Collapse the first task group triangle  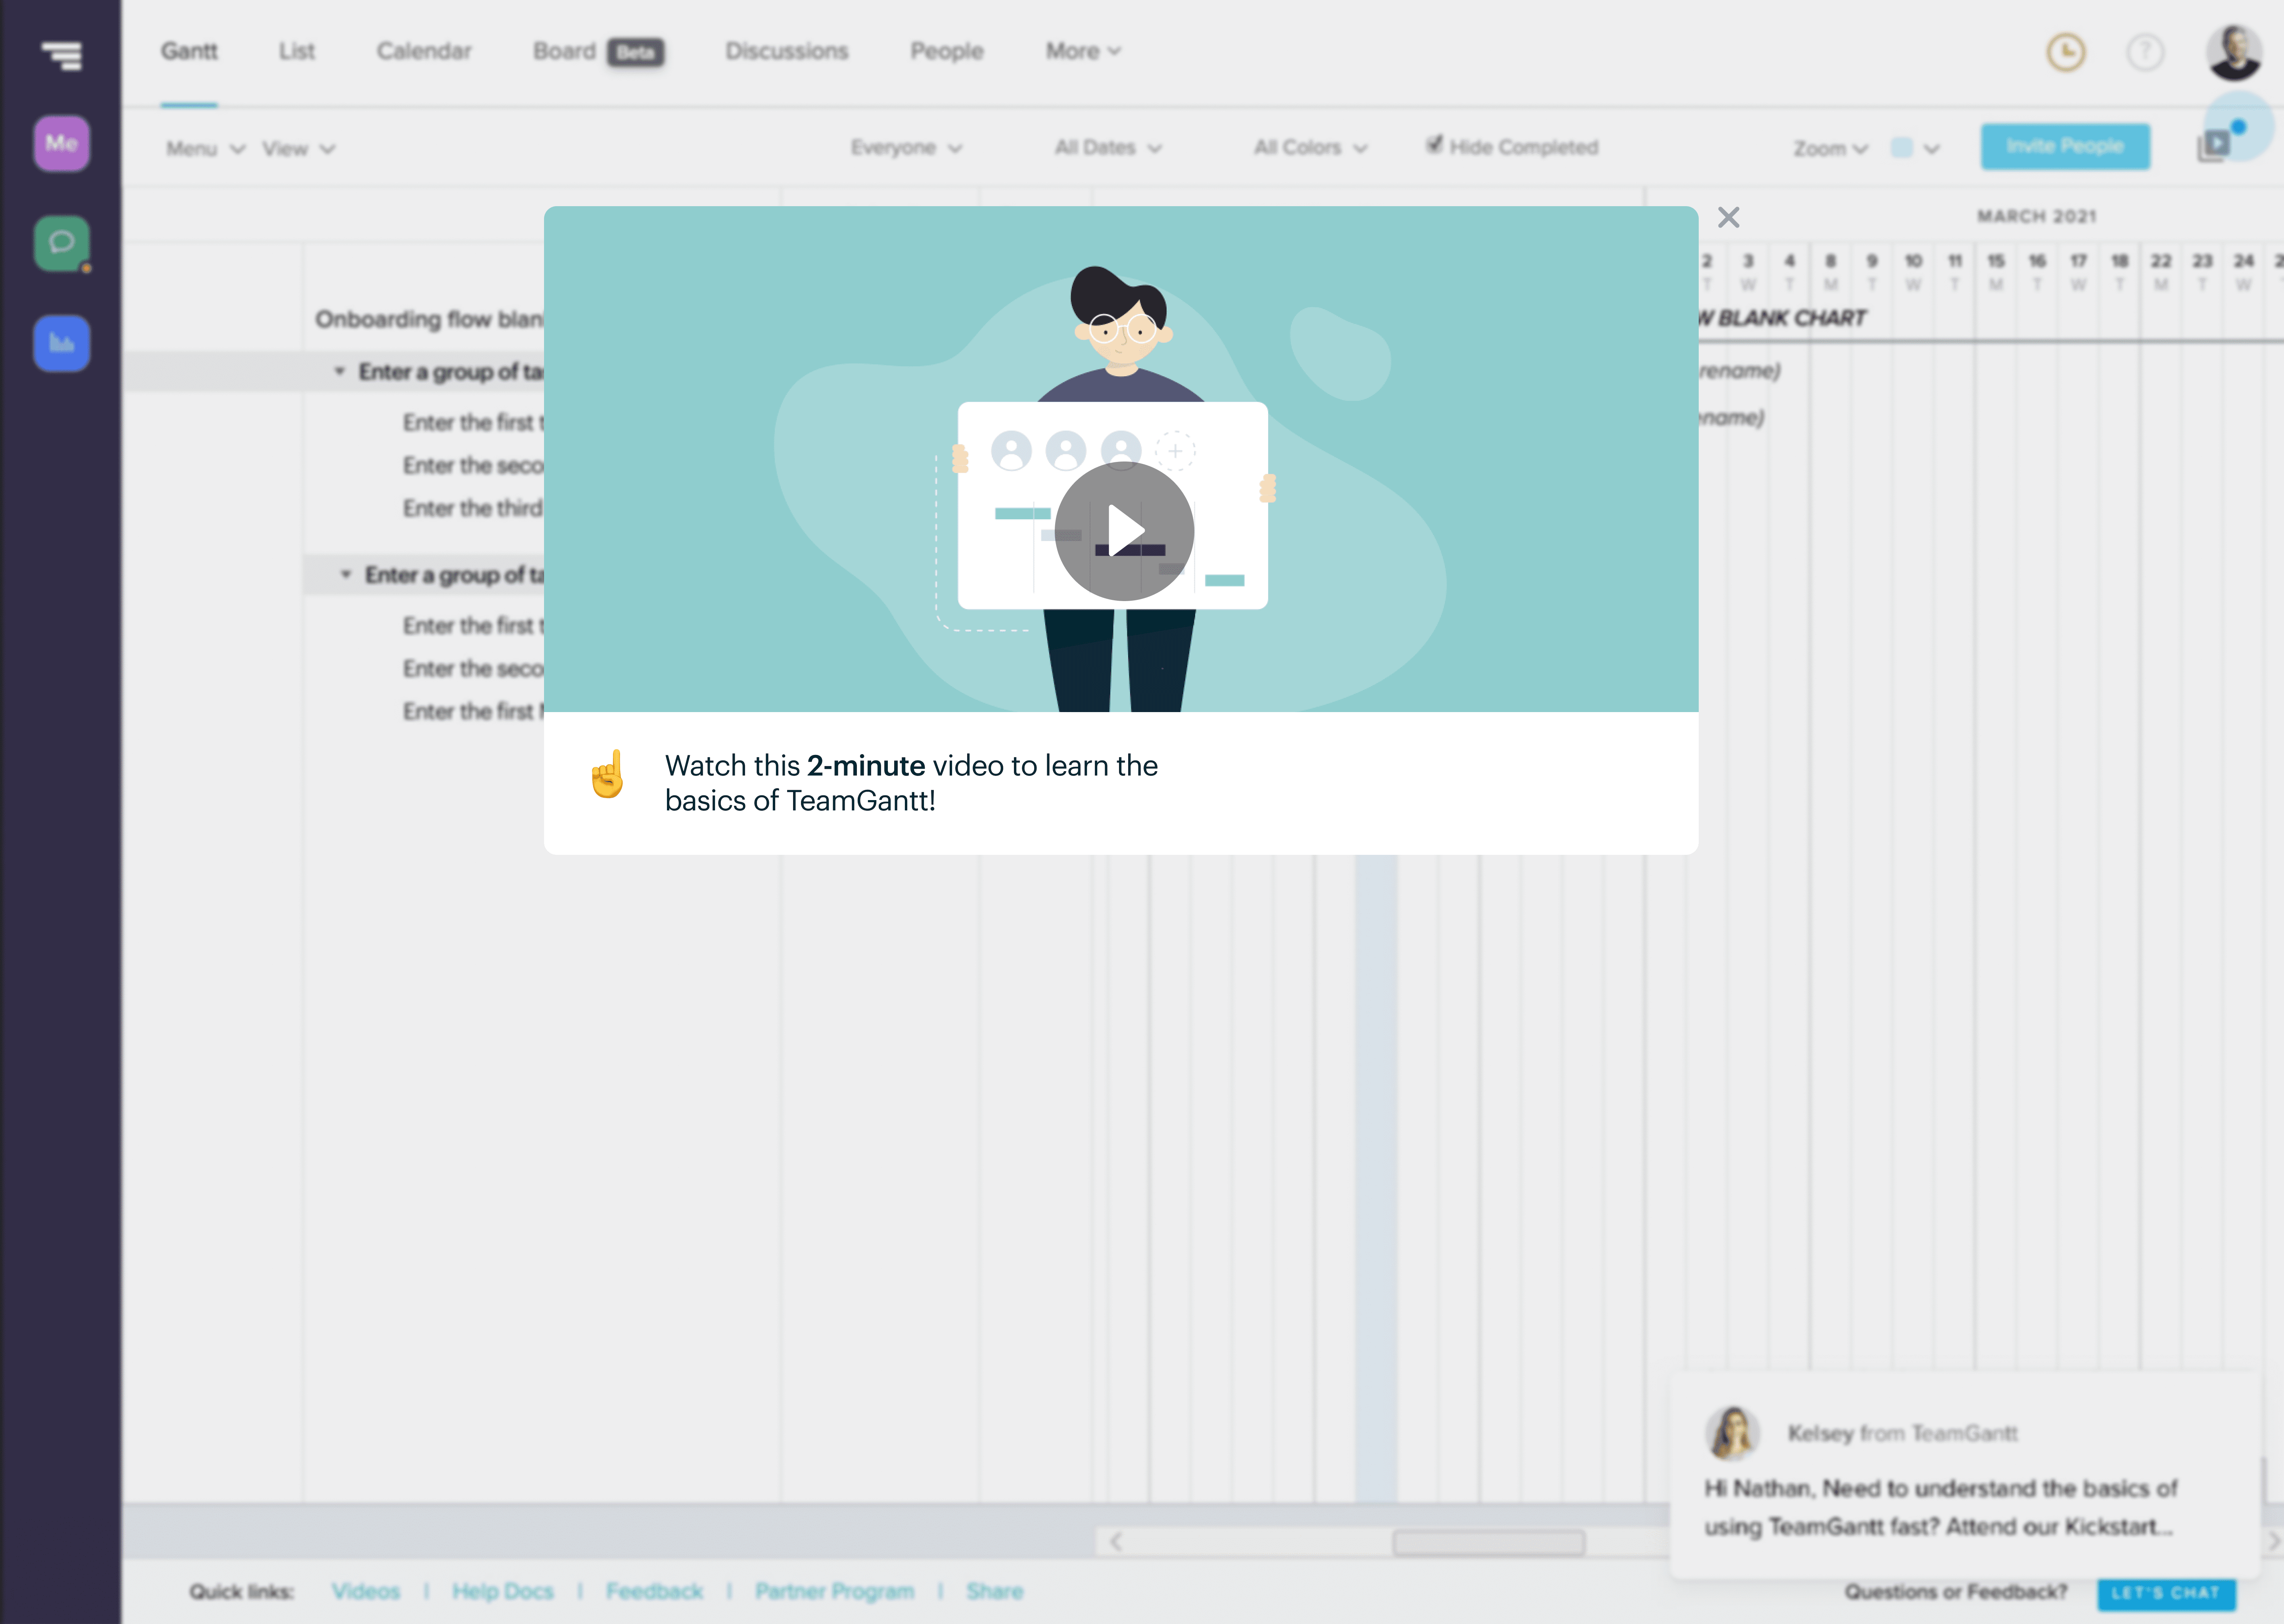[339, 371]
